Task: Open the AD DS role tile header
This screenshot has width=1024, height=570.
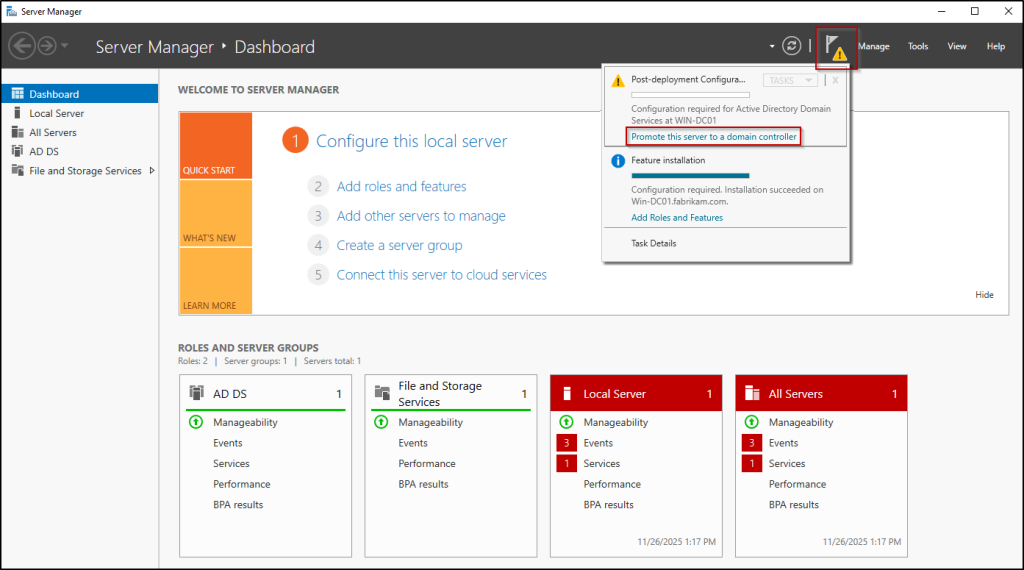Action: click(265, 394)
